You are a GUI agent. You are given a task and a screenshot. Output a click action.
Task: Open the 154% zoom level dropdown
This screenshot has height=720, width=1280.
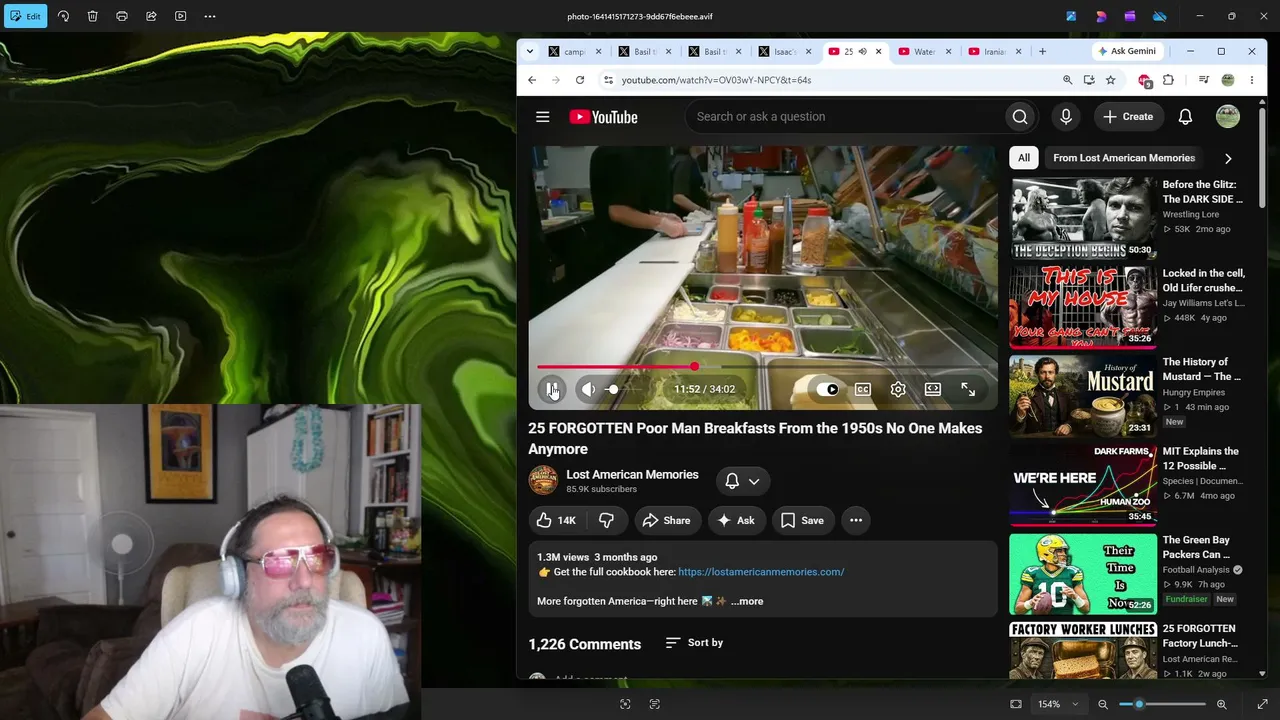(1059, 704)
